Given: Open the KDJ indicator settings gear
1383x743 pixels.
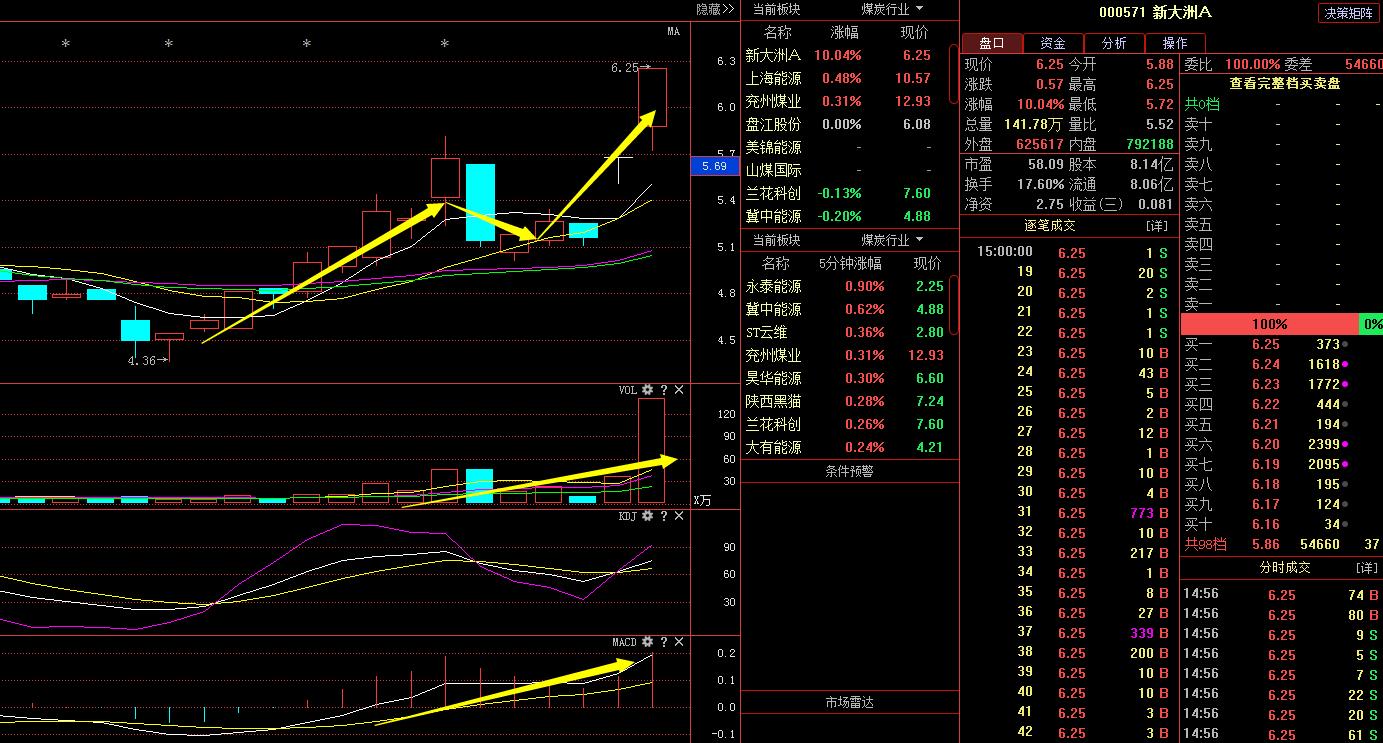Looking at the screenshot, I should [x=646, y=517].
